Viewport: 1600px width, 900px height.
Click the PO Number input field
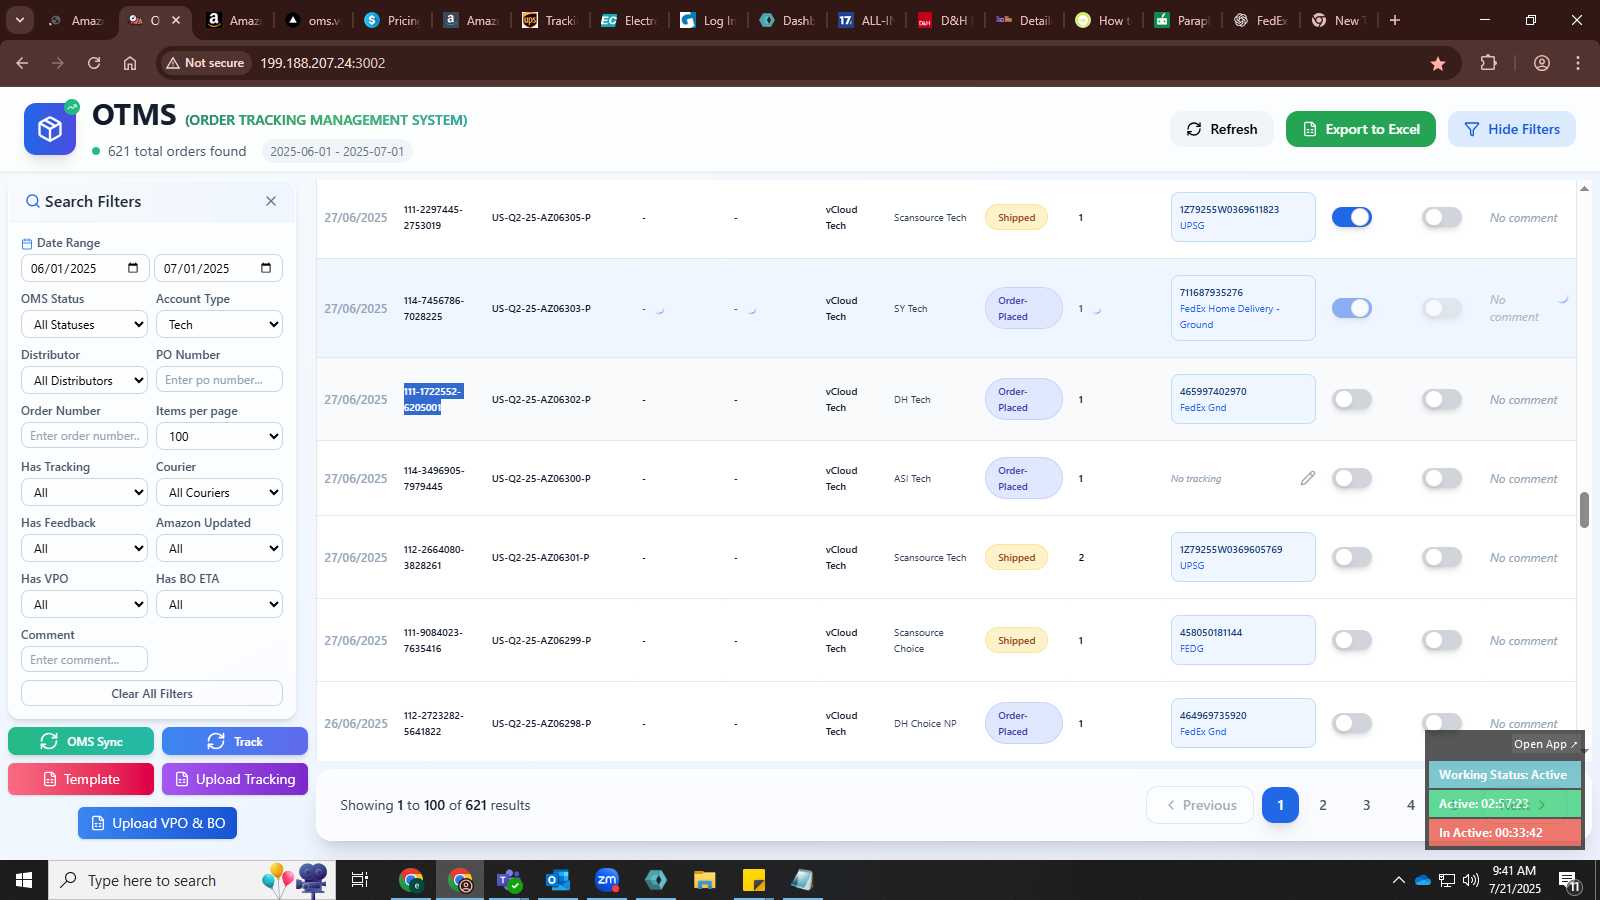(219, 380)
